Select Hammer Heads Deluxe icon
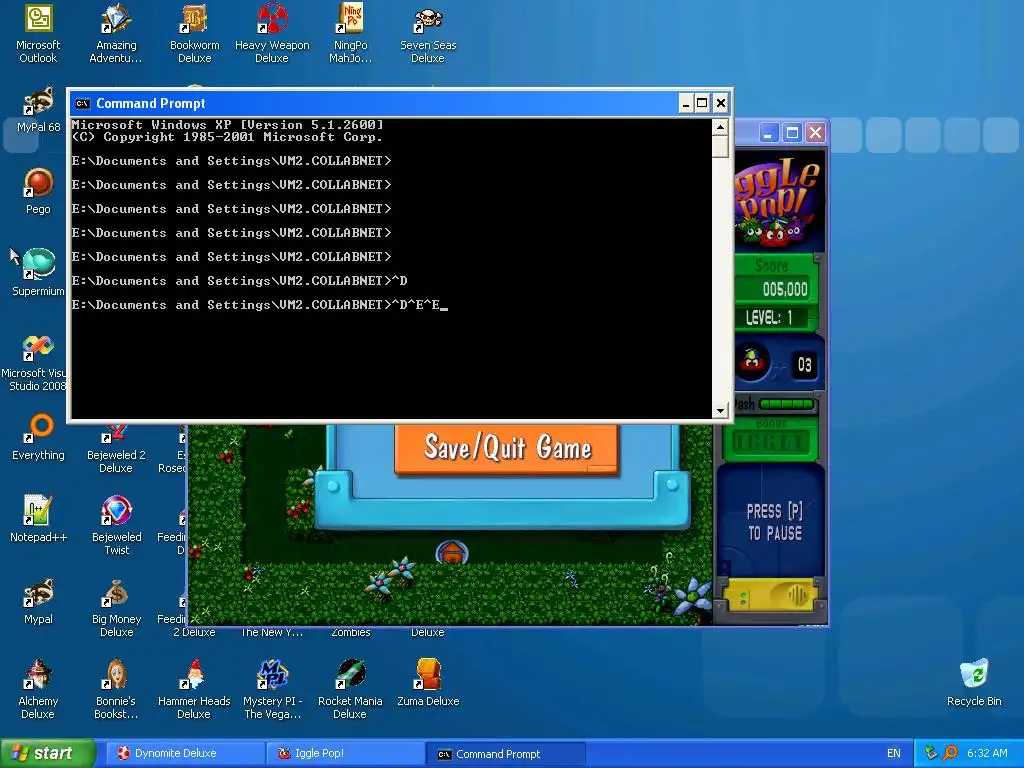1024x768 pixels. tap(194, 690)
